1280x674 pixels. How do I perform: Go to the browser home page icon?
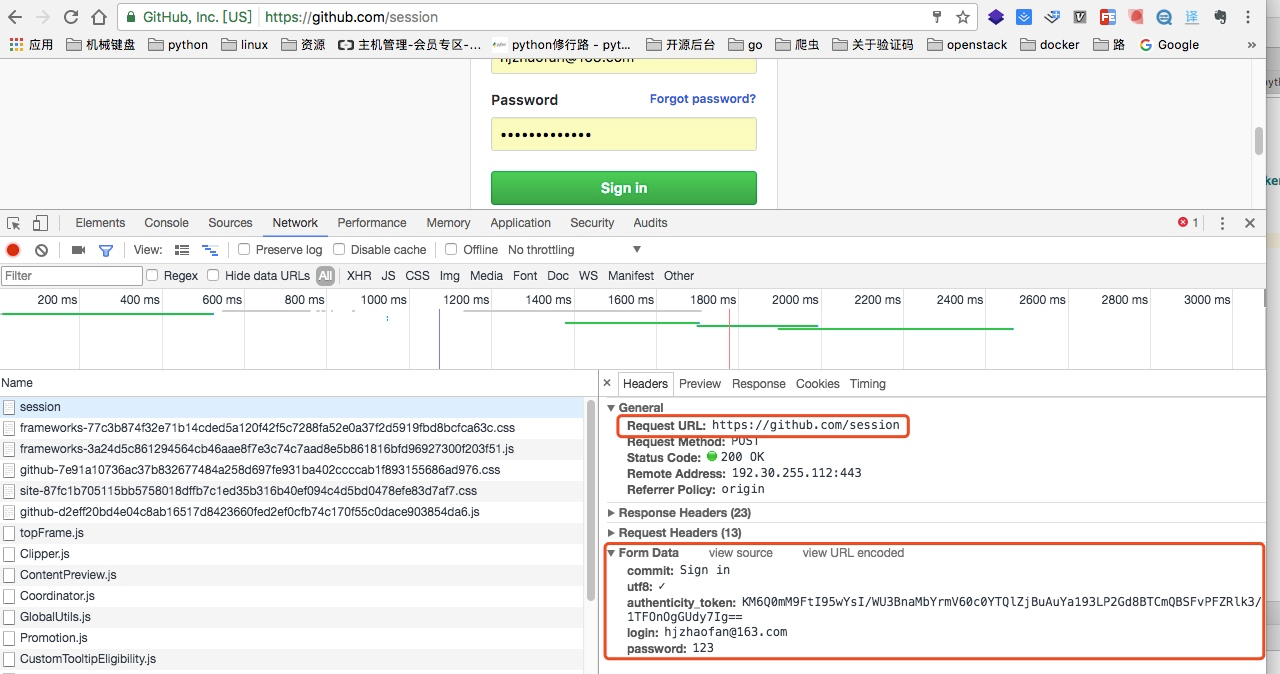(x=98, y=17)
